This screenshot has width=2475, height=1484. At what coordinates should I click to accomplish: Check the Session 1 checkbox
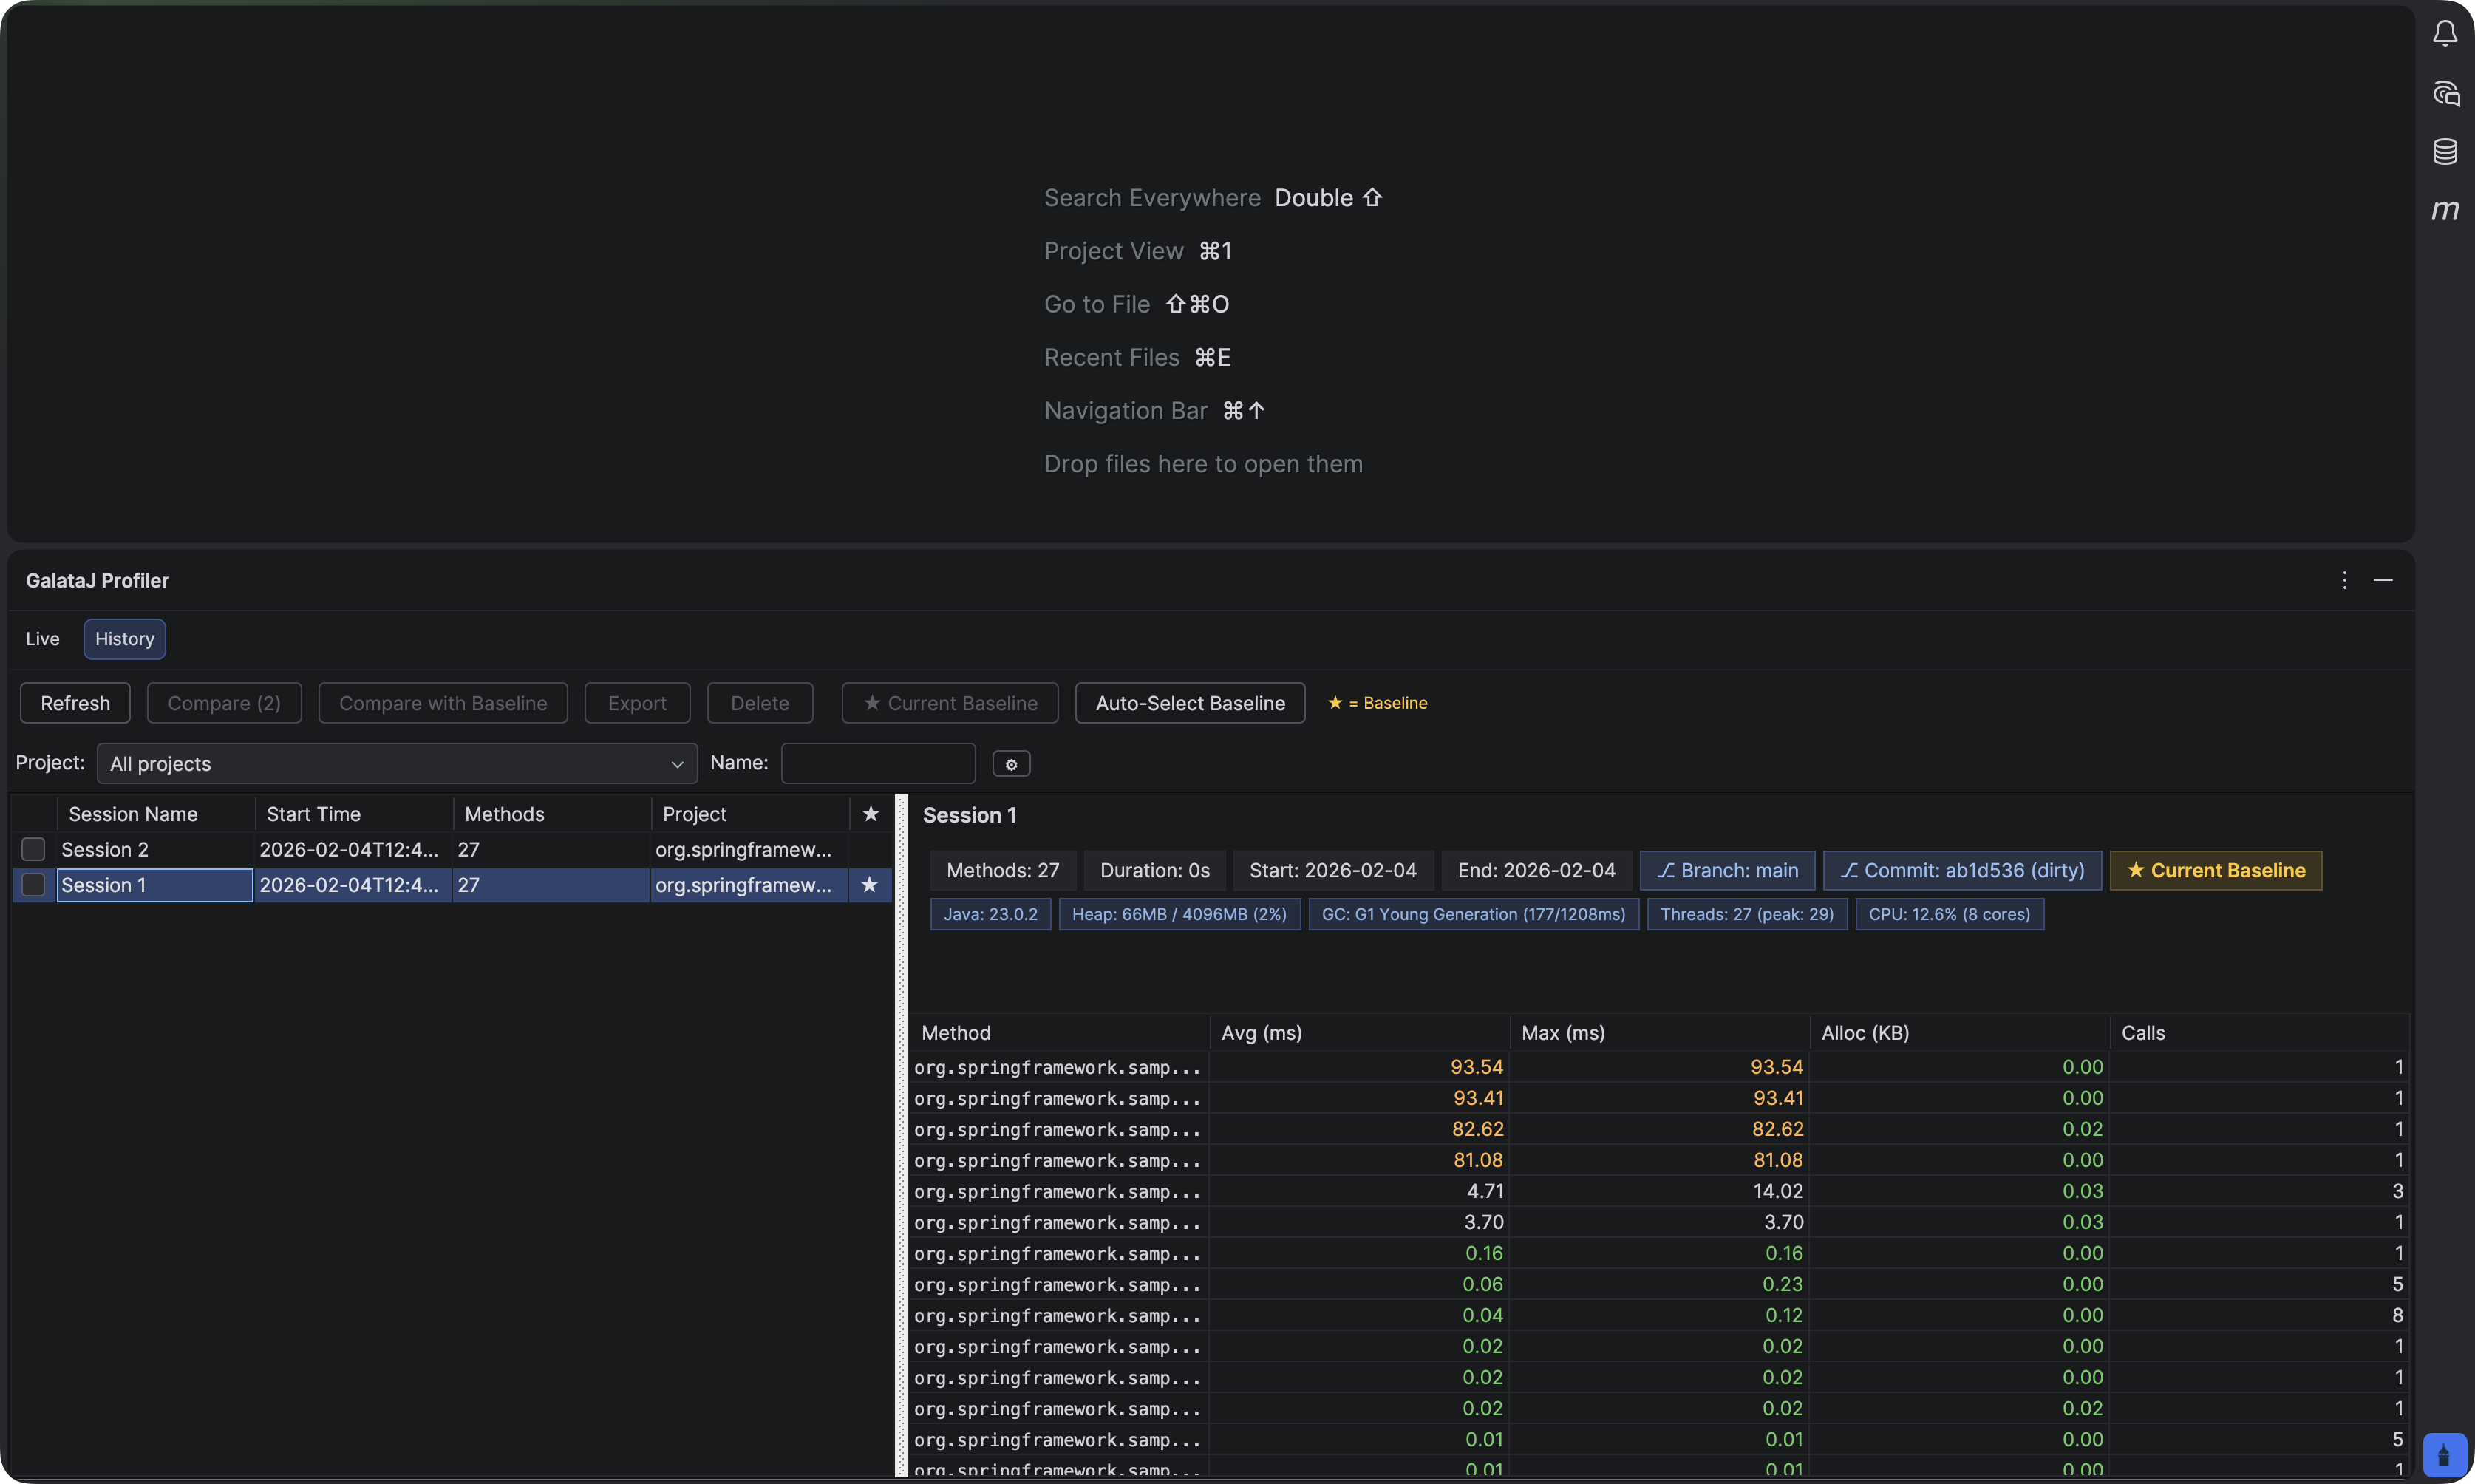point(34,885)
